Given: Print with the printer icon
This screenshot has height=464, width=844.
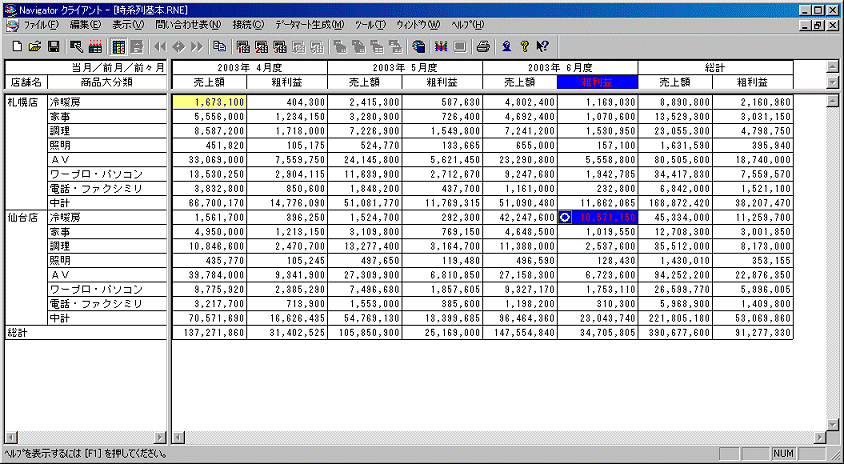Looking at the screenshot, I should pos(483,47).
